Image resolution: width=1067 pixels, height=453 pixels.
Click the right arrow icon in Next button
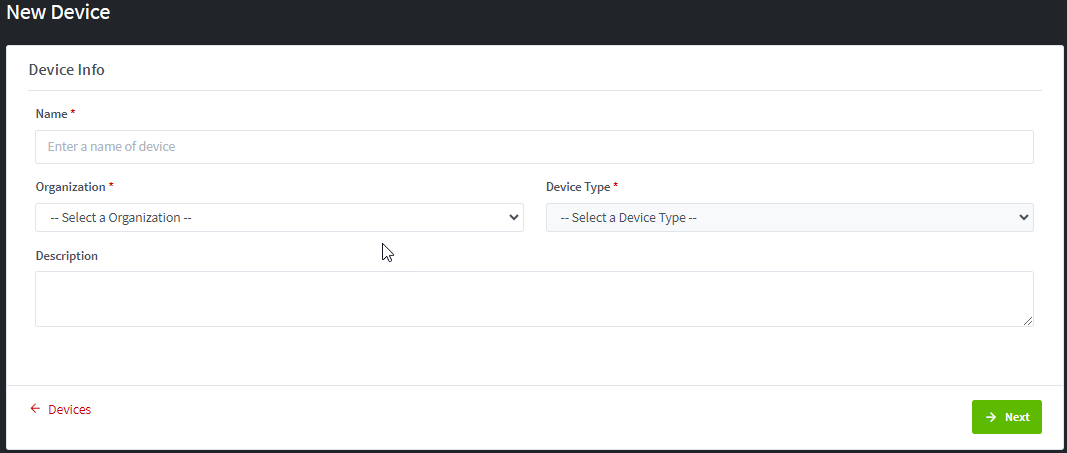click(990, 417)
